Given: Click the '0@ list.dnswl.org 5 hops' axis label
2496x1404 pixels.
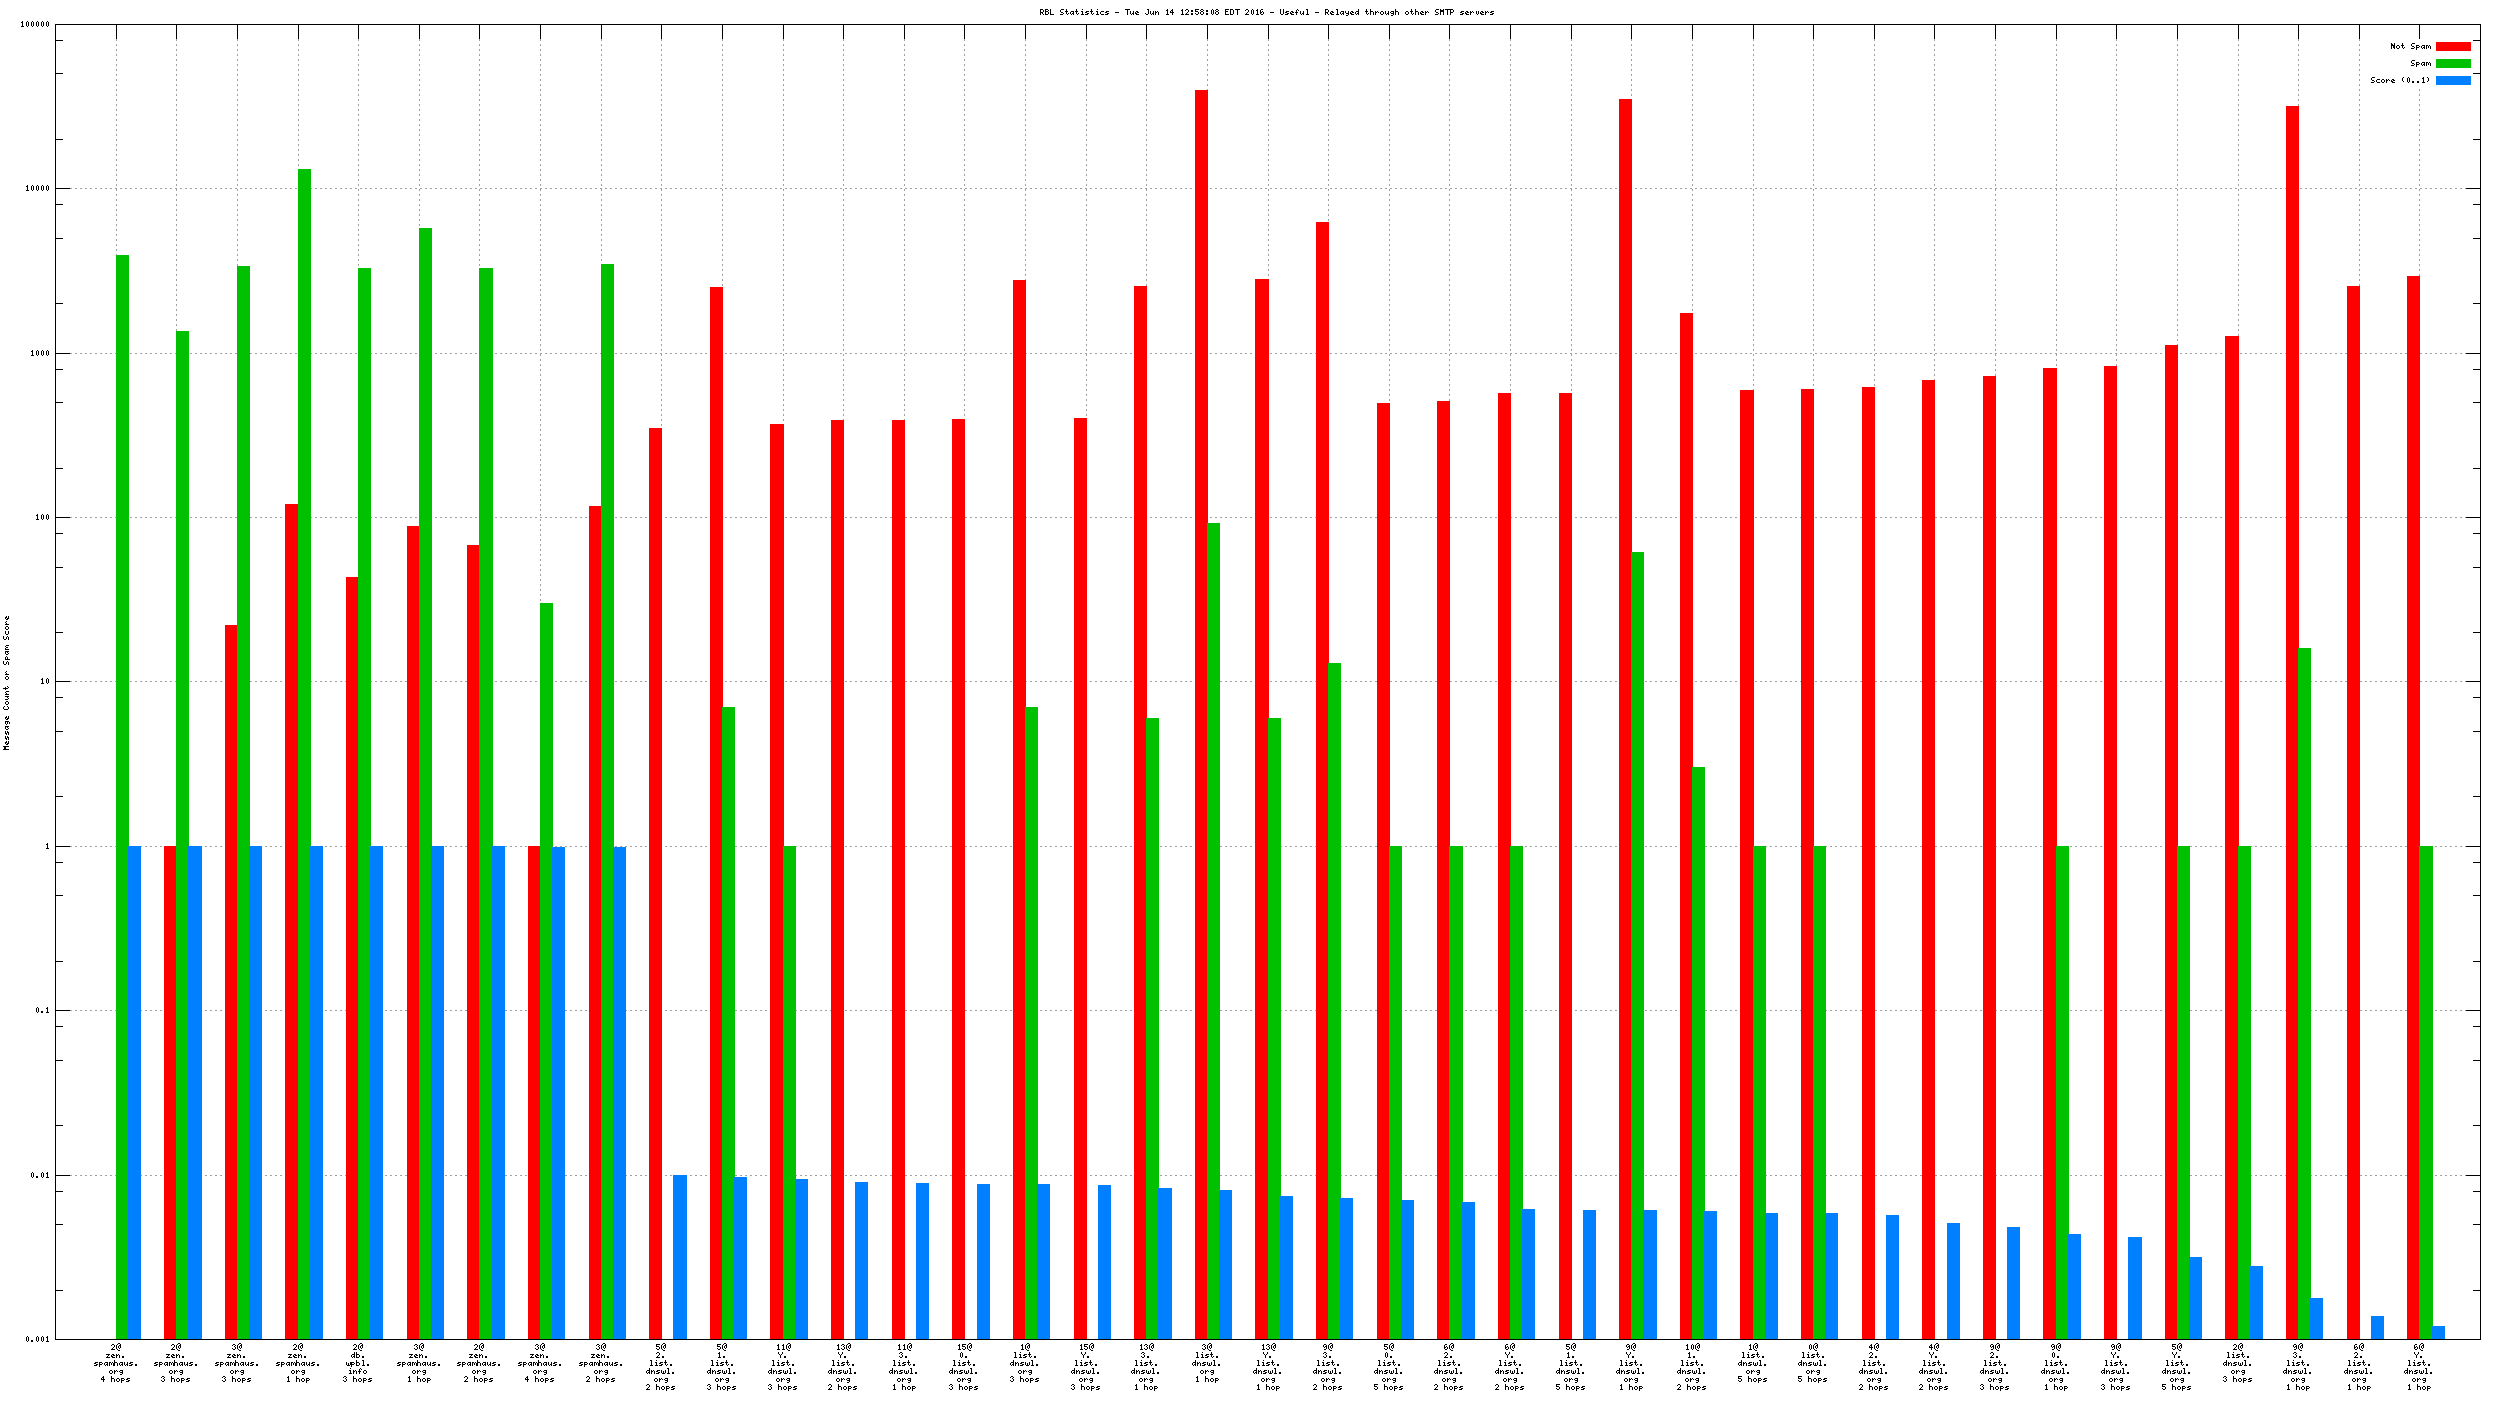Looking at the screenshot, I should click(x=1812, y=1364).
